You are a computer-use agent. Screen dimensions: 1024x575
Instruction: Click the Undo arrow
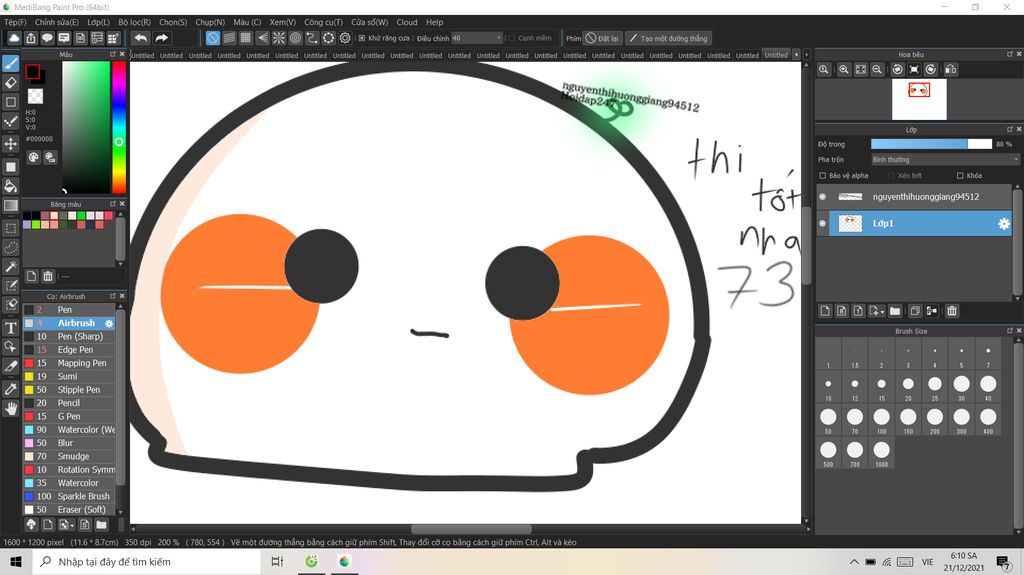140,38
